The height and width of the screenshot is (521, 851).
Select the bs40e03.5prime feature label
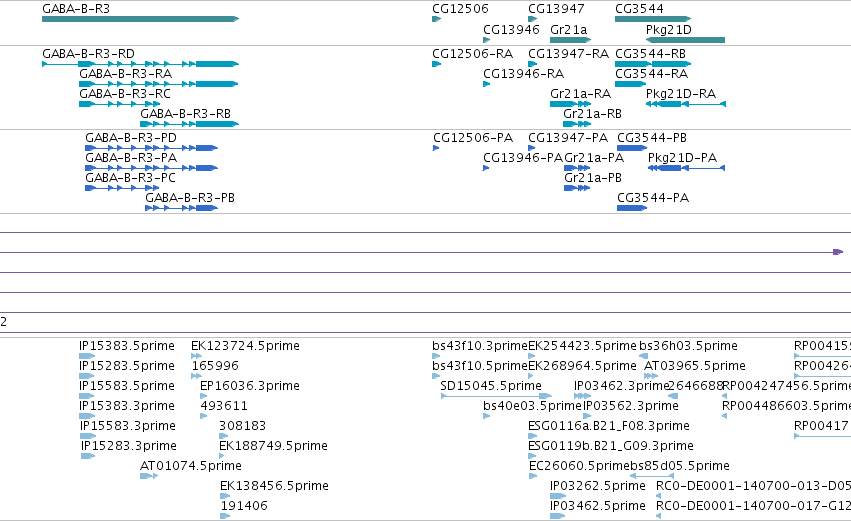(x=532, y=406)
